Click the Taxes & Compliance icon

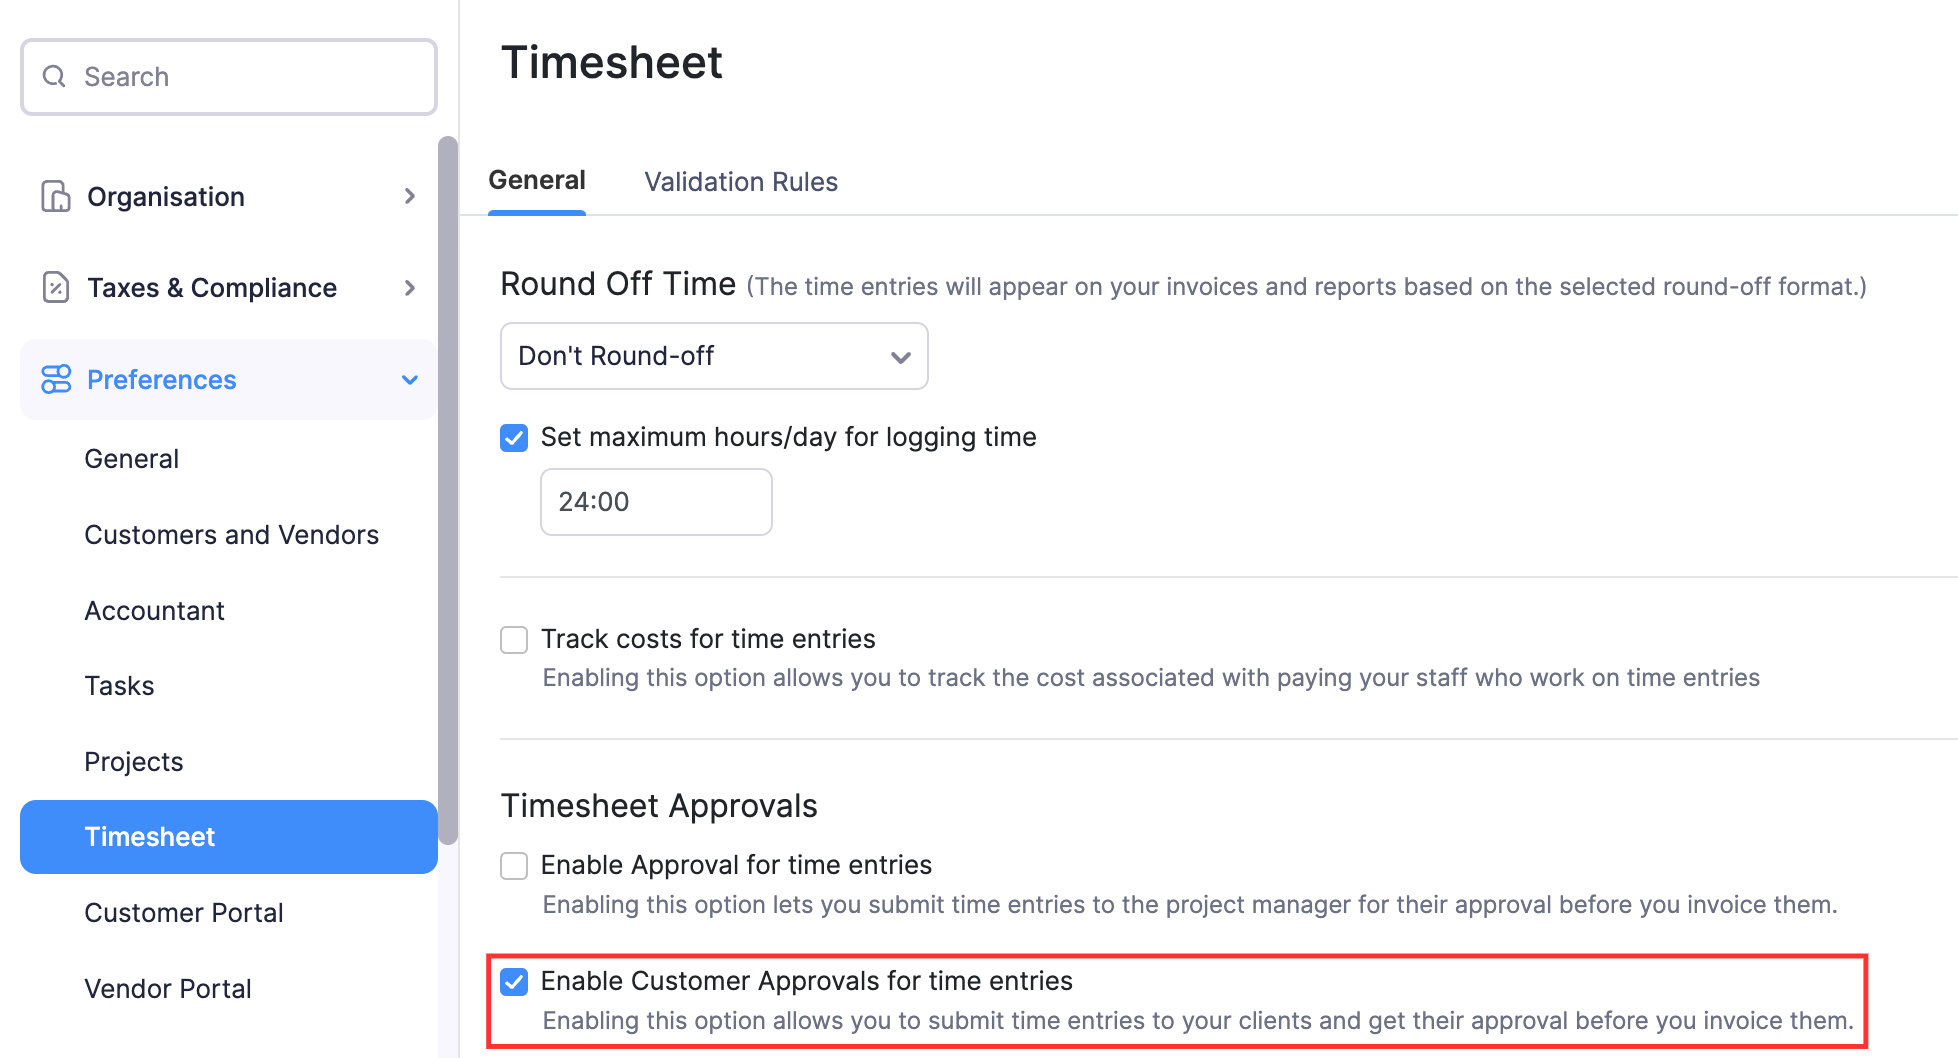[x=55, y=287]
